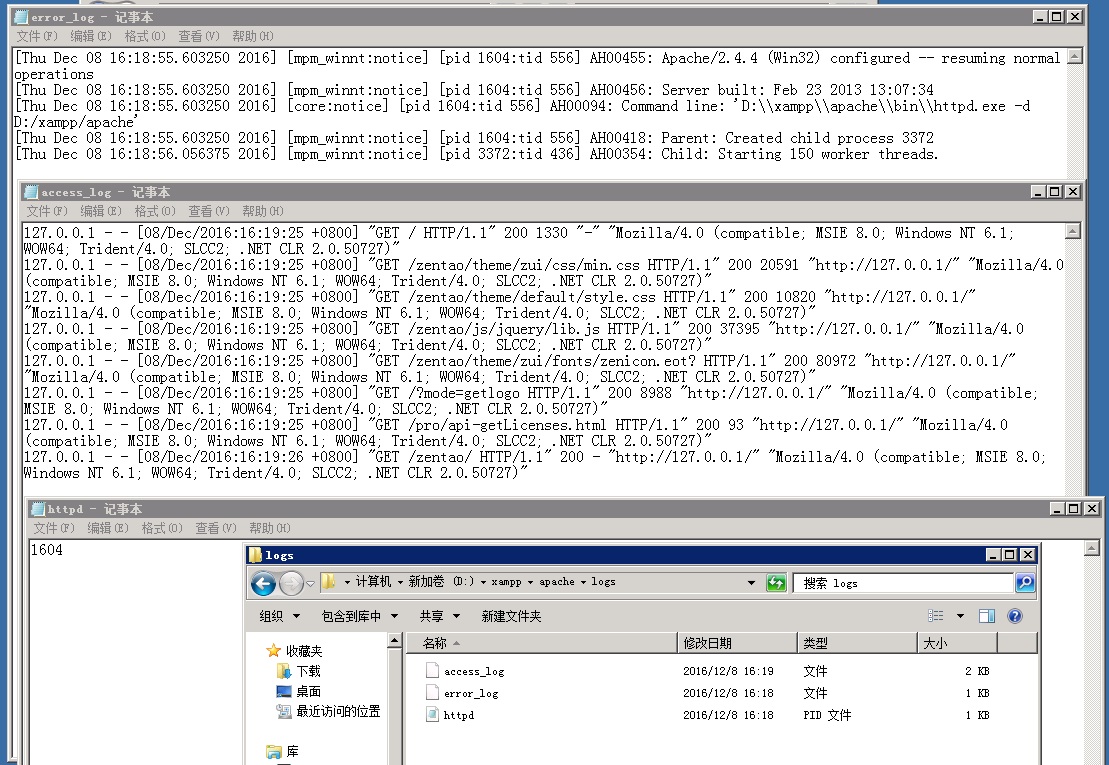This screenshot has width=1109, height=765.
Task: Click 计算机 in the address breadcrumb
Action: (373, 582)
